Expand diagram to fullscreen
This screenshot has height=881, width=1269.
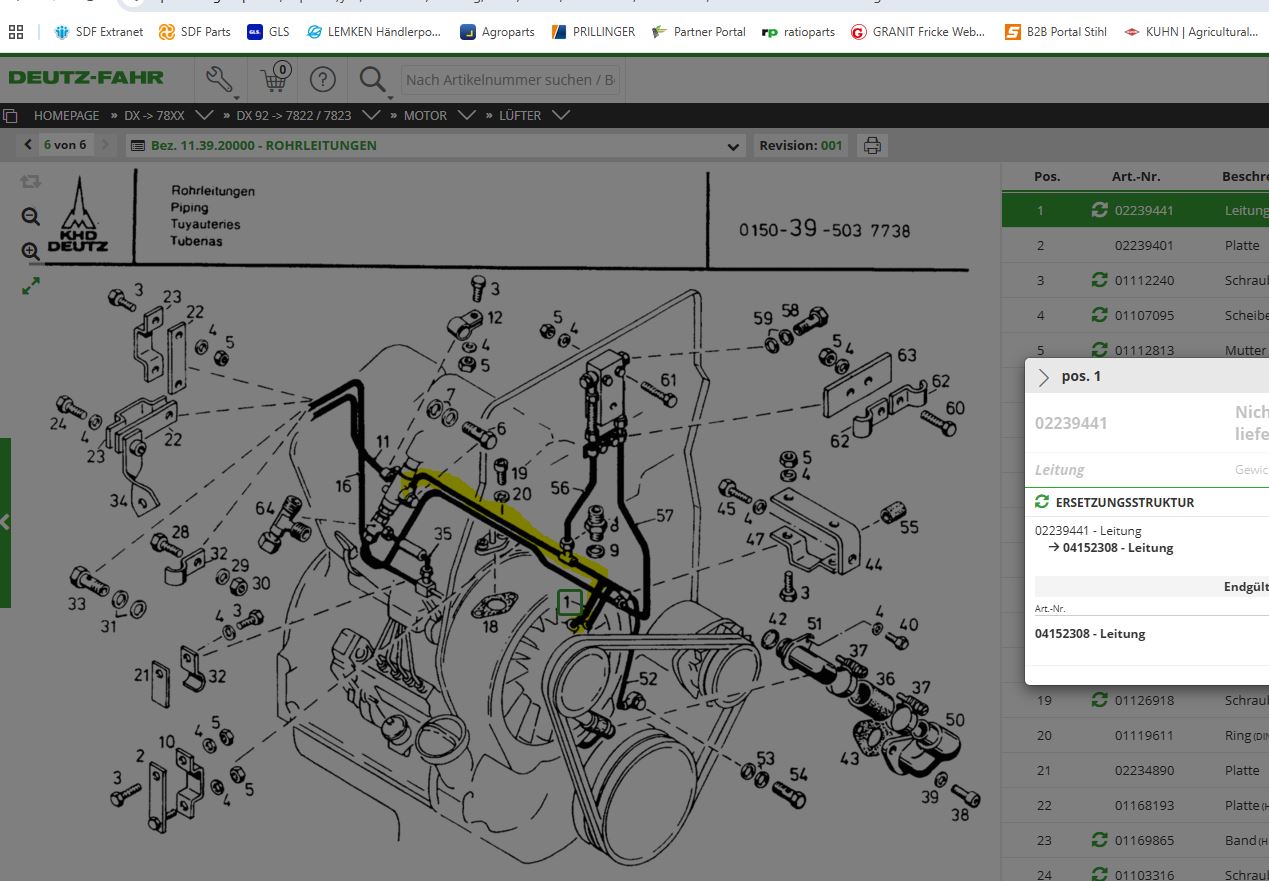pos(31,286)
